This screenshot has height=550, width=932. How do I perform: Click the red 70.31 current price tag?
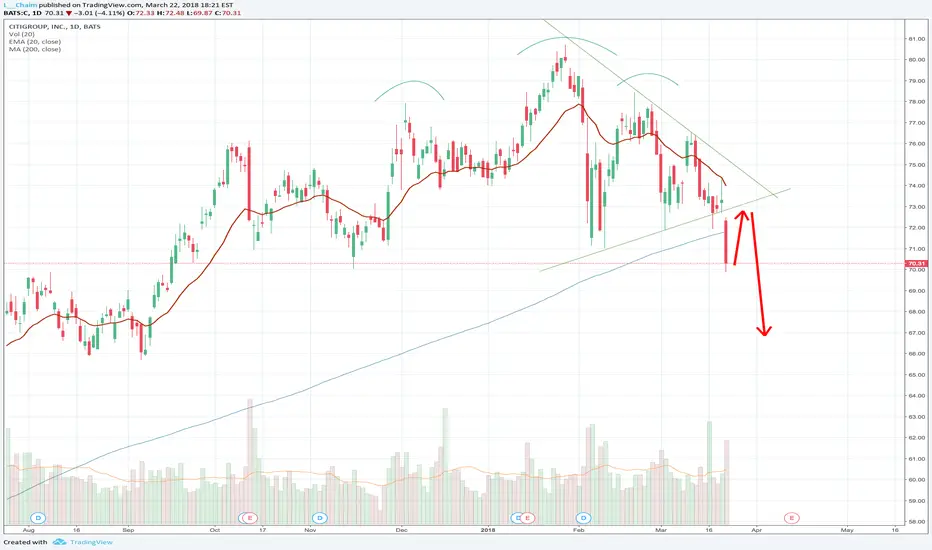click(x=915, y=263)
